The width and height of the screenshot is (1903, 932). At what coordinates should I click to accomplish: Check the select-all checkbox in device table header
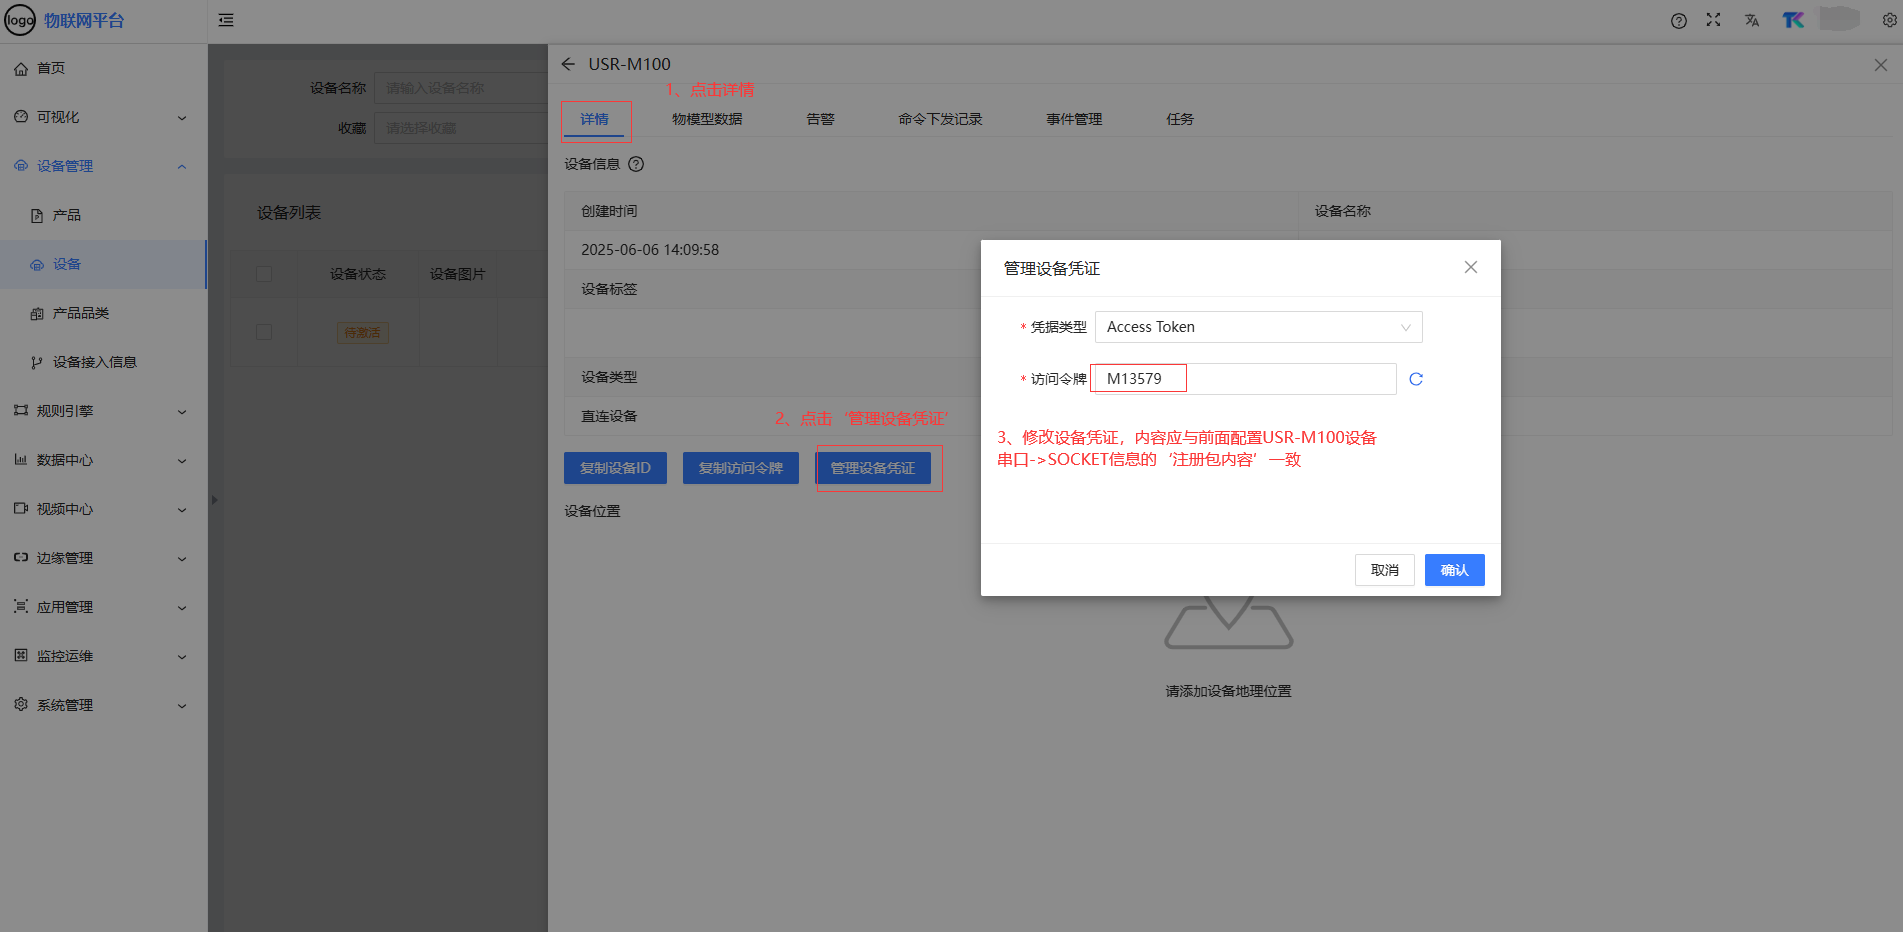264,274
